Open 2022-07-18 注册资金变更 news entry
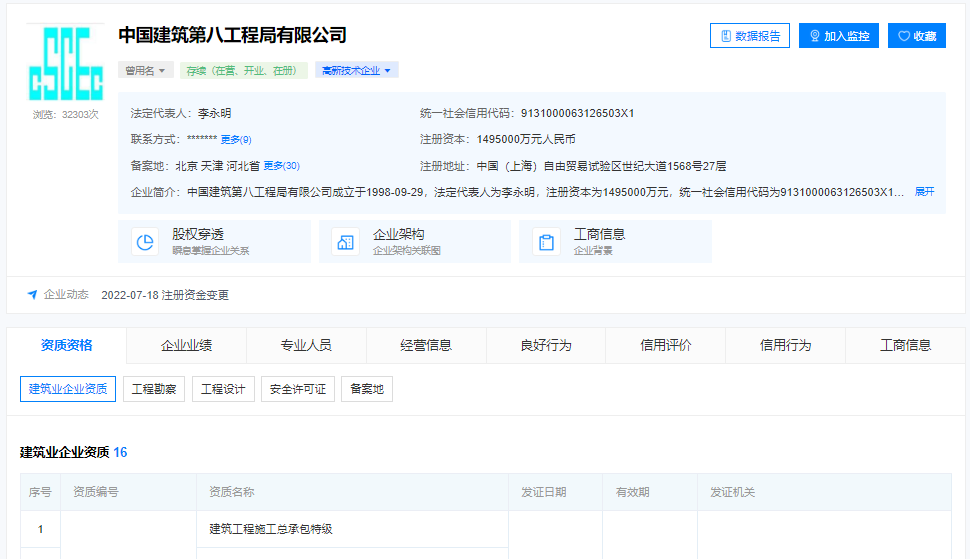 tap(165, 295)
